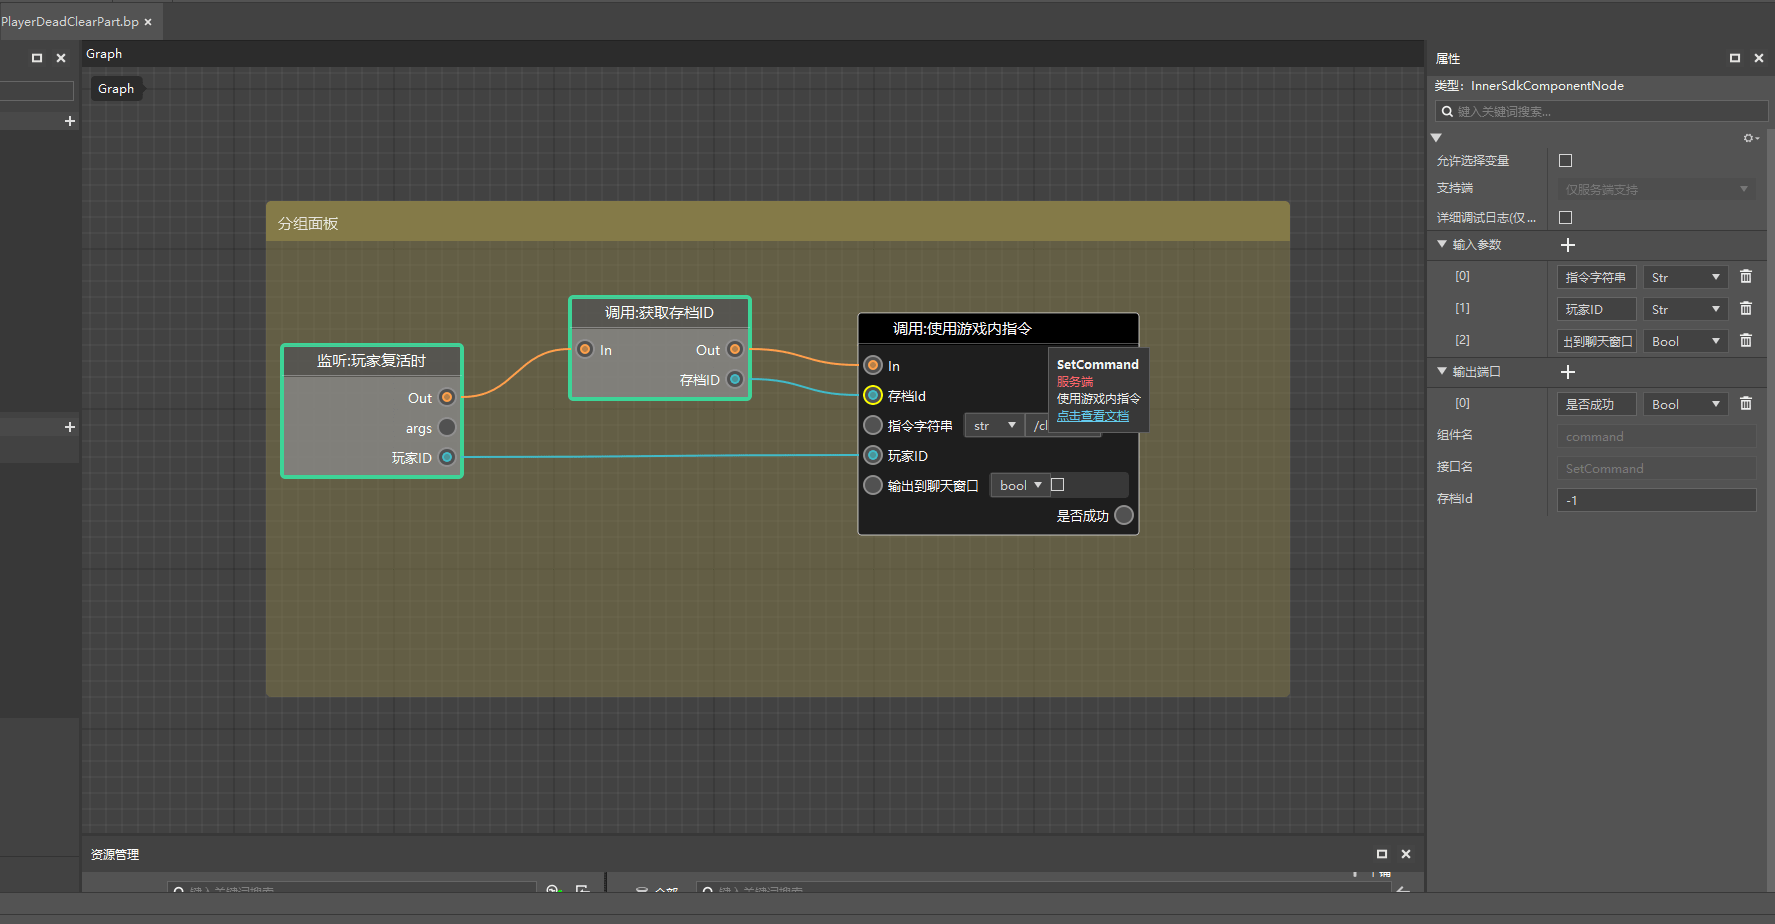Select 指令字符串 input port on command node

pos(873,425)
